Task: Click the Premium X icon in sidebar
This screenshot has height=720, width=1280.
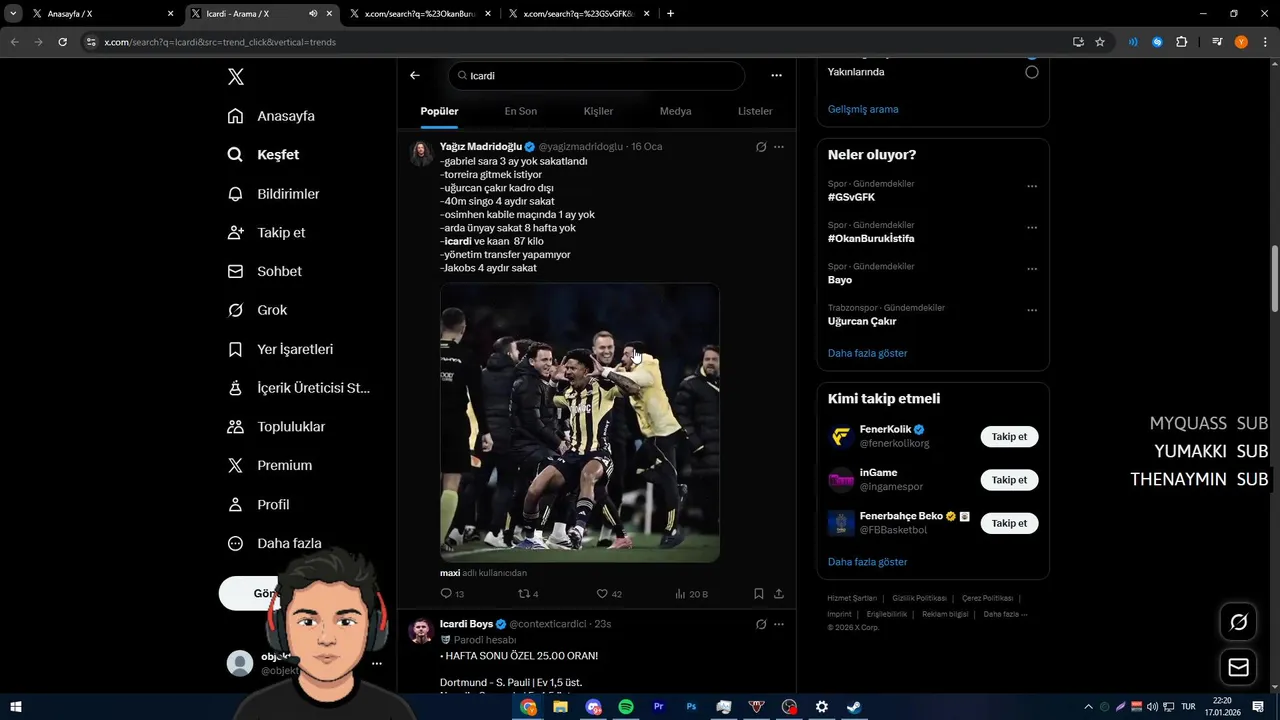Action: 235,465
